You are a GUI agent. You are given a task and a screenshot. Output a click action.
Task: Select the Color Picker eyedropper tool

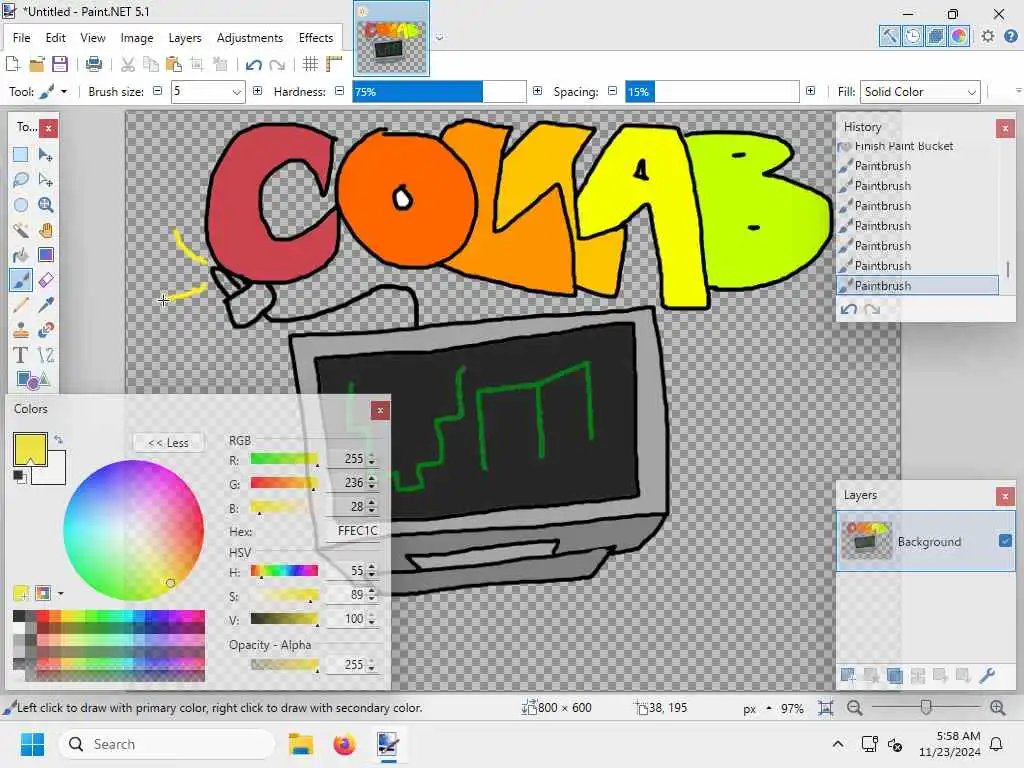(46, 305)
